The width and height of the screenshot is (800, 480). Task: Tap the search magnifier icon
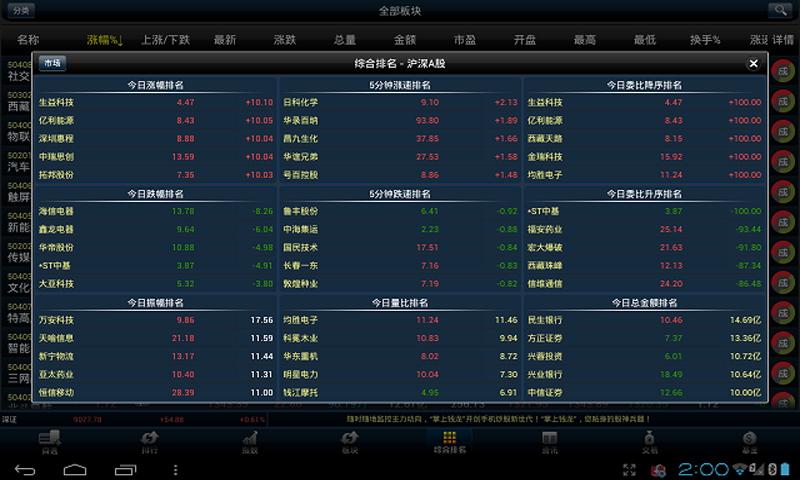[x=779, y=11]
